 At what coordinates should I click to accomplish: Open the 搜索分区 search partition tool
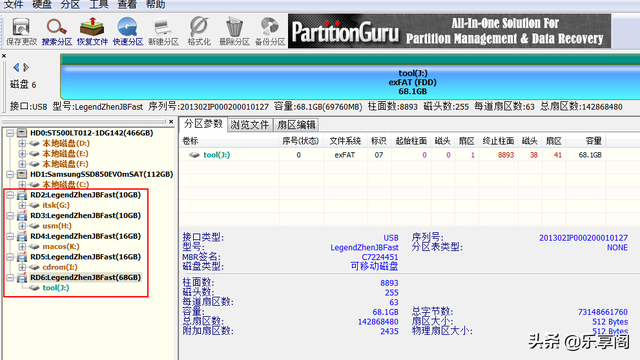tap(57, 31)
